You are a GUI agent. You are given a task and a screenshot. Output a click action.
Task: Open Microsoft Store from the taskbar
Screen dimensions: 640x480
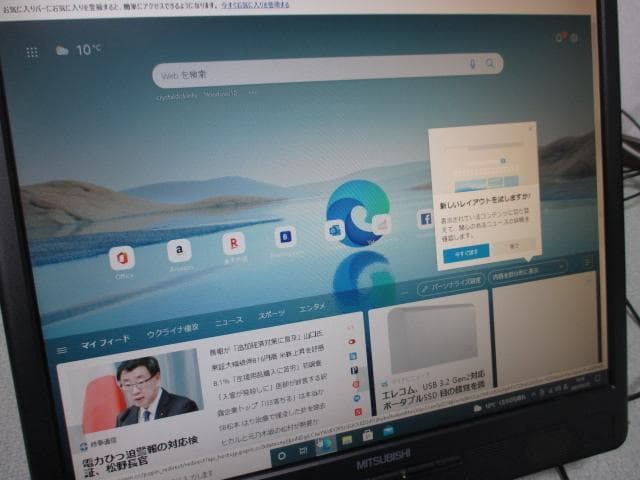pos(367,436)
